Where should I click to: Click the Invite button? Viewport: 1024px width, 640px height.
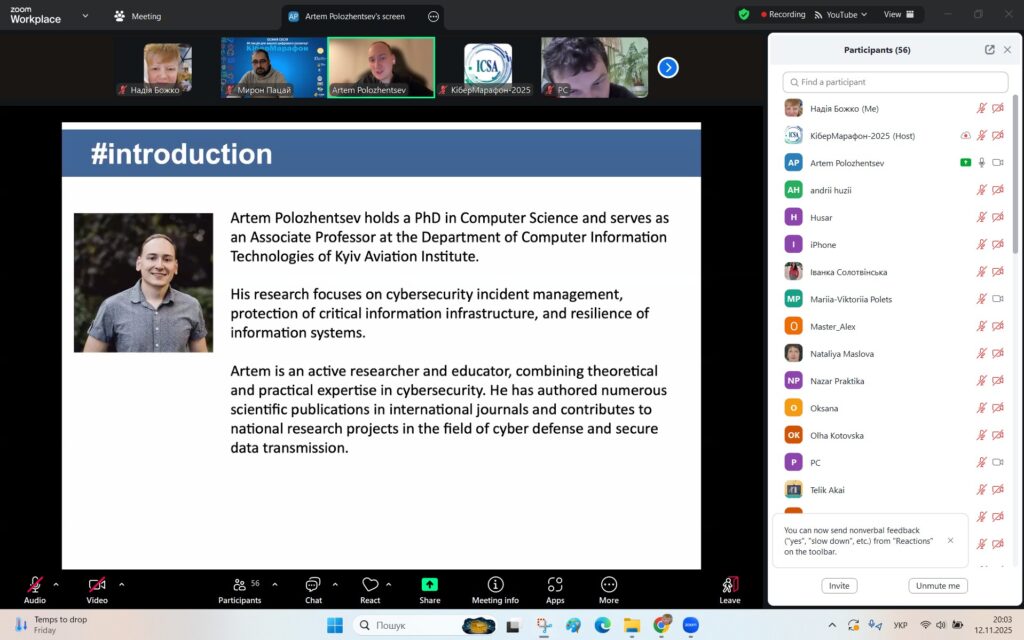coord(839,586)
